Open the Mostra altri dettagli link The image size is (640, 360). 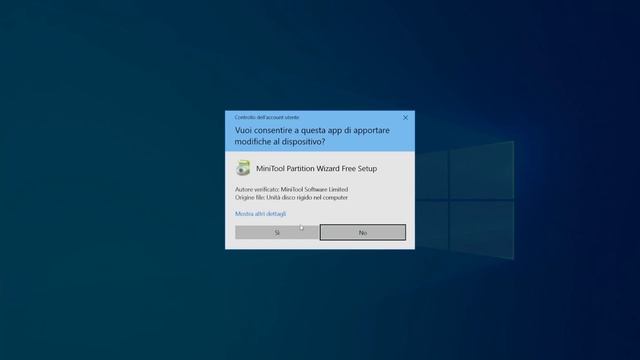point(260,214)
